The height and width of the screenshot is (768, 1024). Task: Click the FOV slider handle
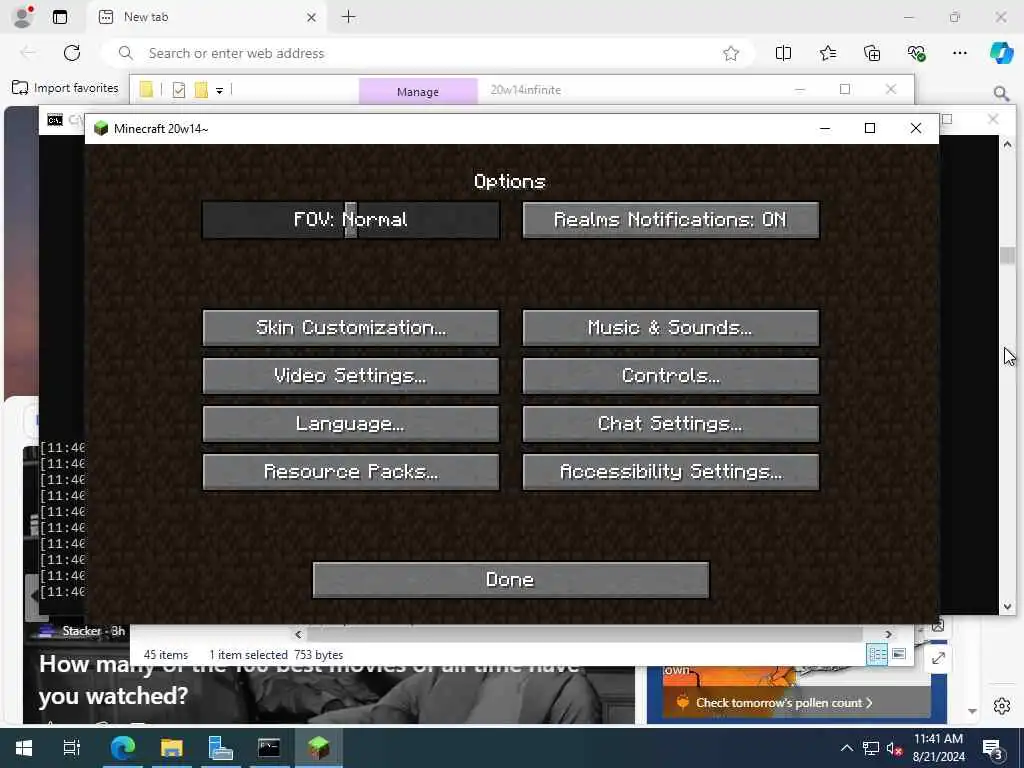click(351, 220)
